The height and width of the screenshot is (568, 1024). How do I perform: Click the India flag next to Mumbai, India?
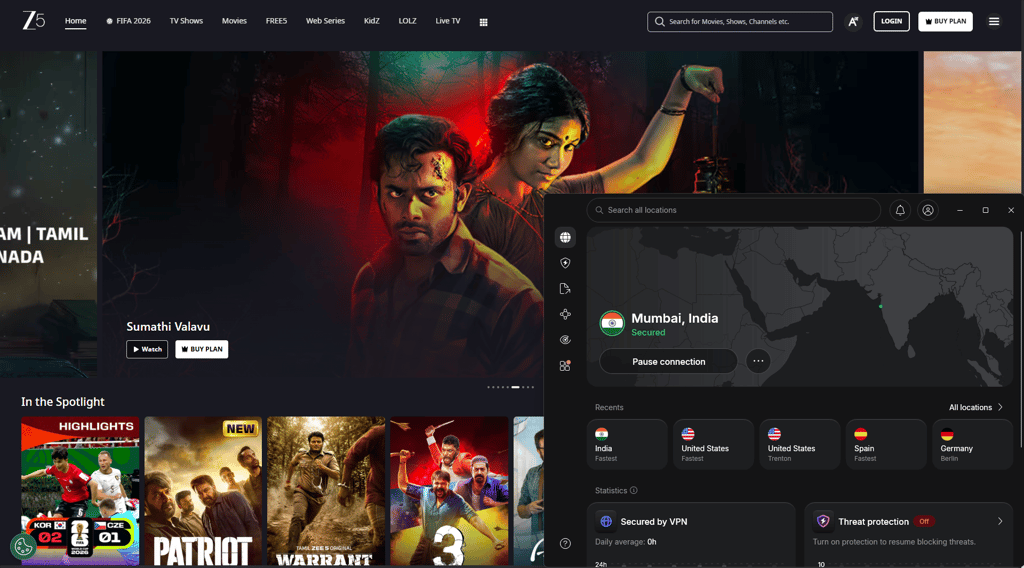tap(612, 323)
